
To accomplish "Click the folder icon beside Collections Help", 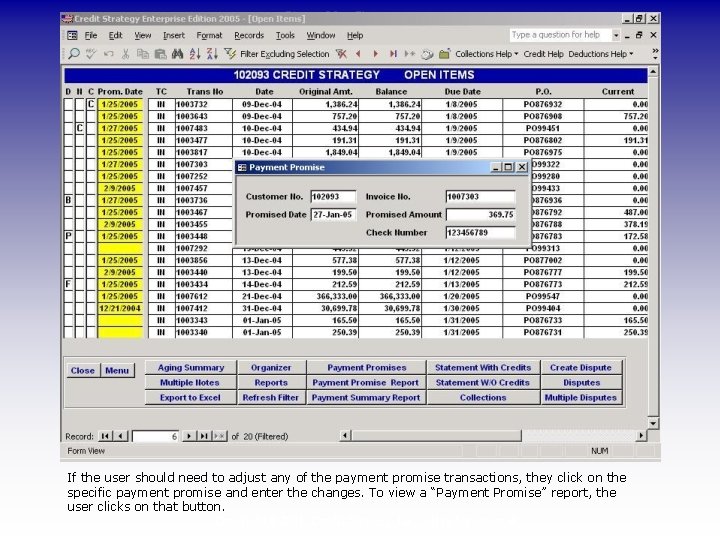I will point(444,54).
